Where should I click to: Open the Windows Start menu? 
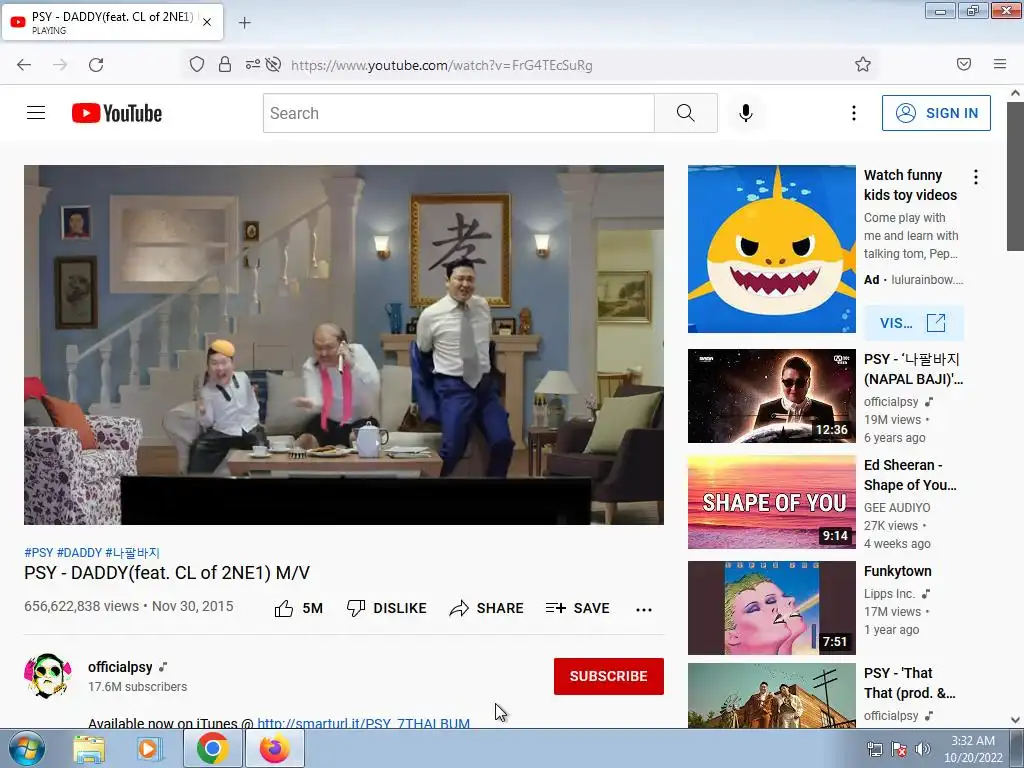click(26, 749)
